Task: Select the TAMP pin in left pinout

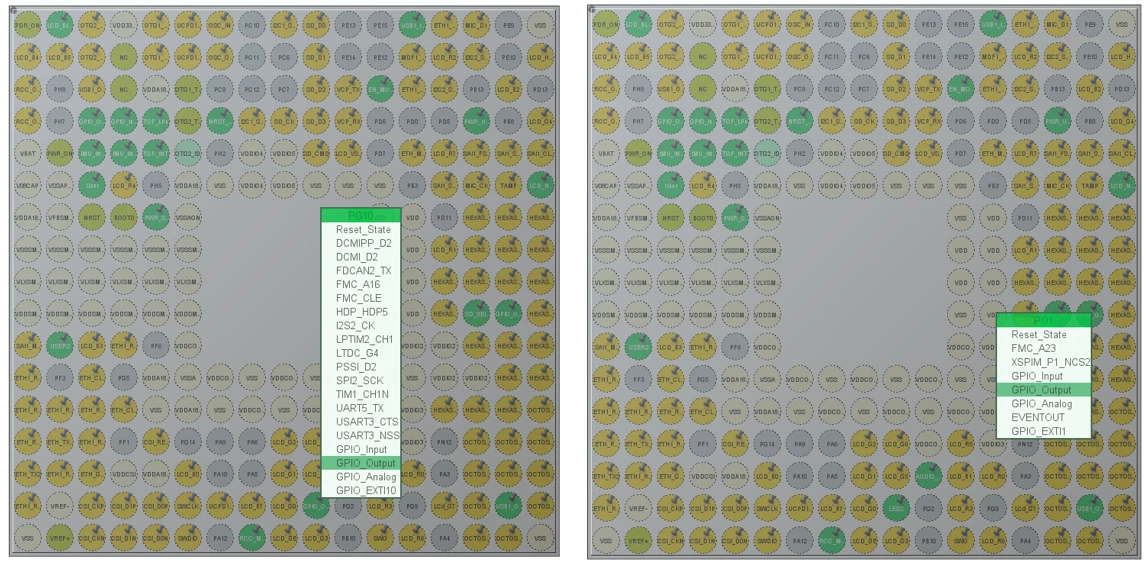Action: tap(509, 185)
